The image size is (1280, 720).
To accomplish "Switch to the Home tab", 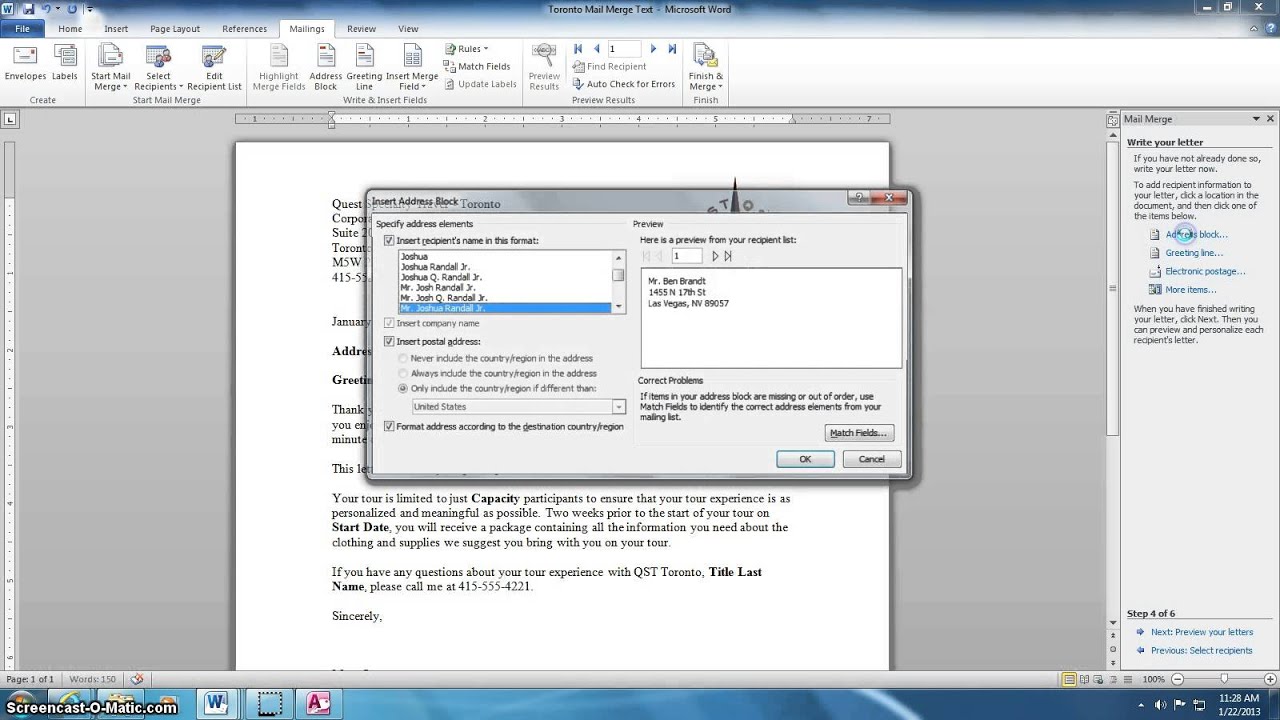I will pyautogui.click(x=70, y=29).
